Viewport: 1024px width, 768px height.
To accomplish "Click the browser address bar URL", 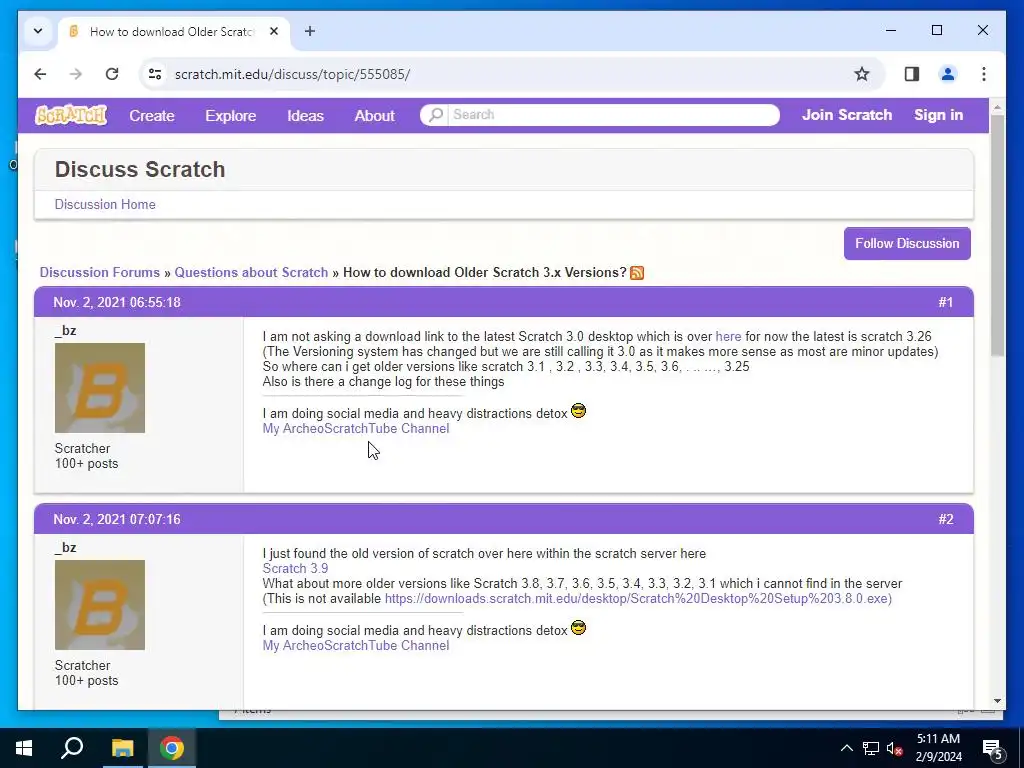I will [x=293, y=74].
